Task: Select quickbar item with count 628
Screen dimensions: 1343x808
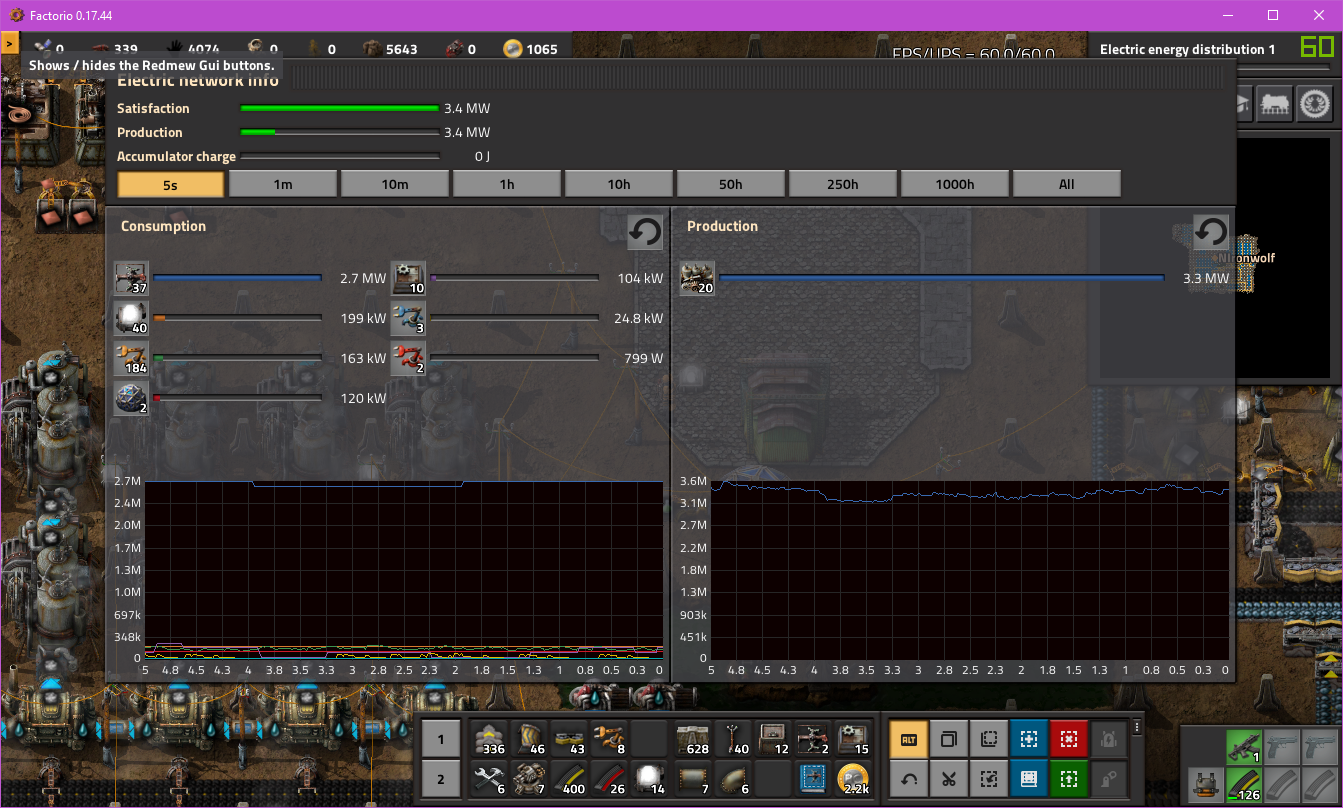Action: coord(692,739)
